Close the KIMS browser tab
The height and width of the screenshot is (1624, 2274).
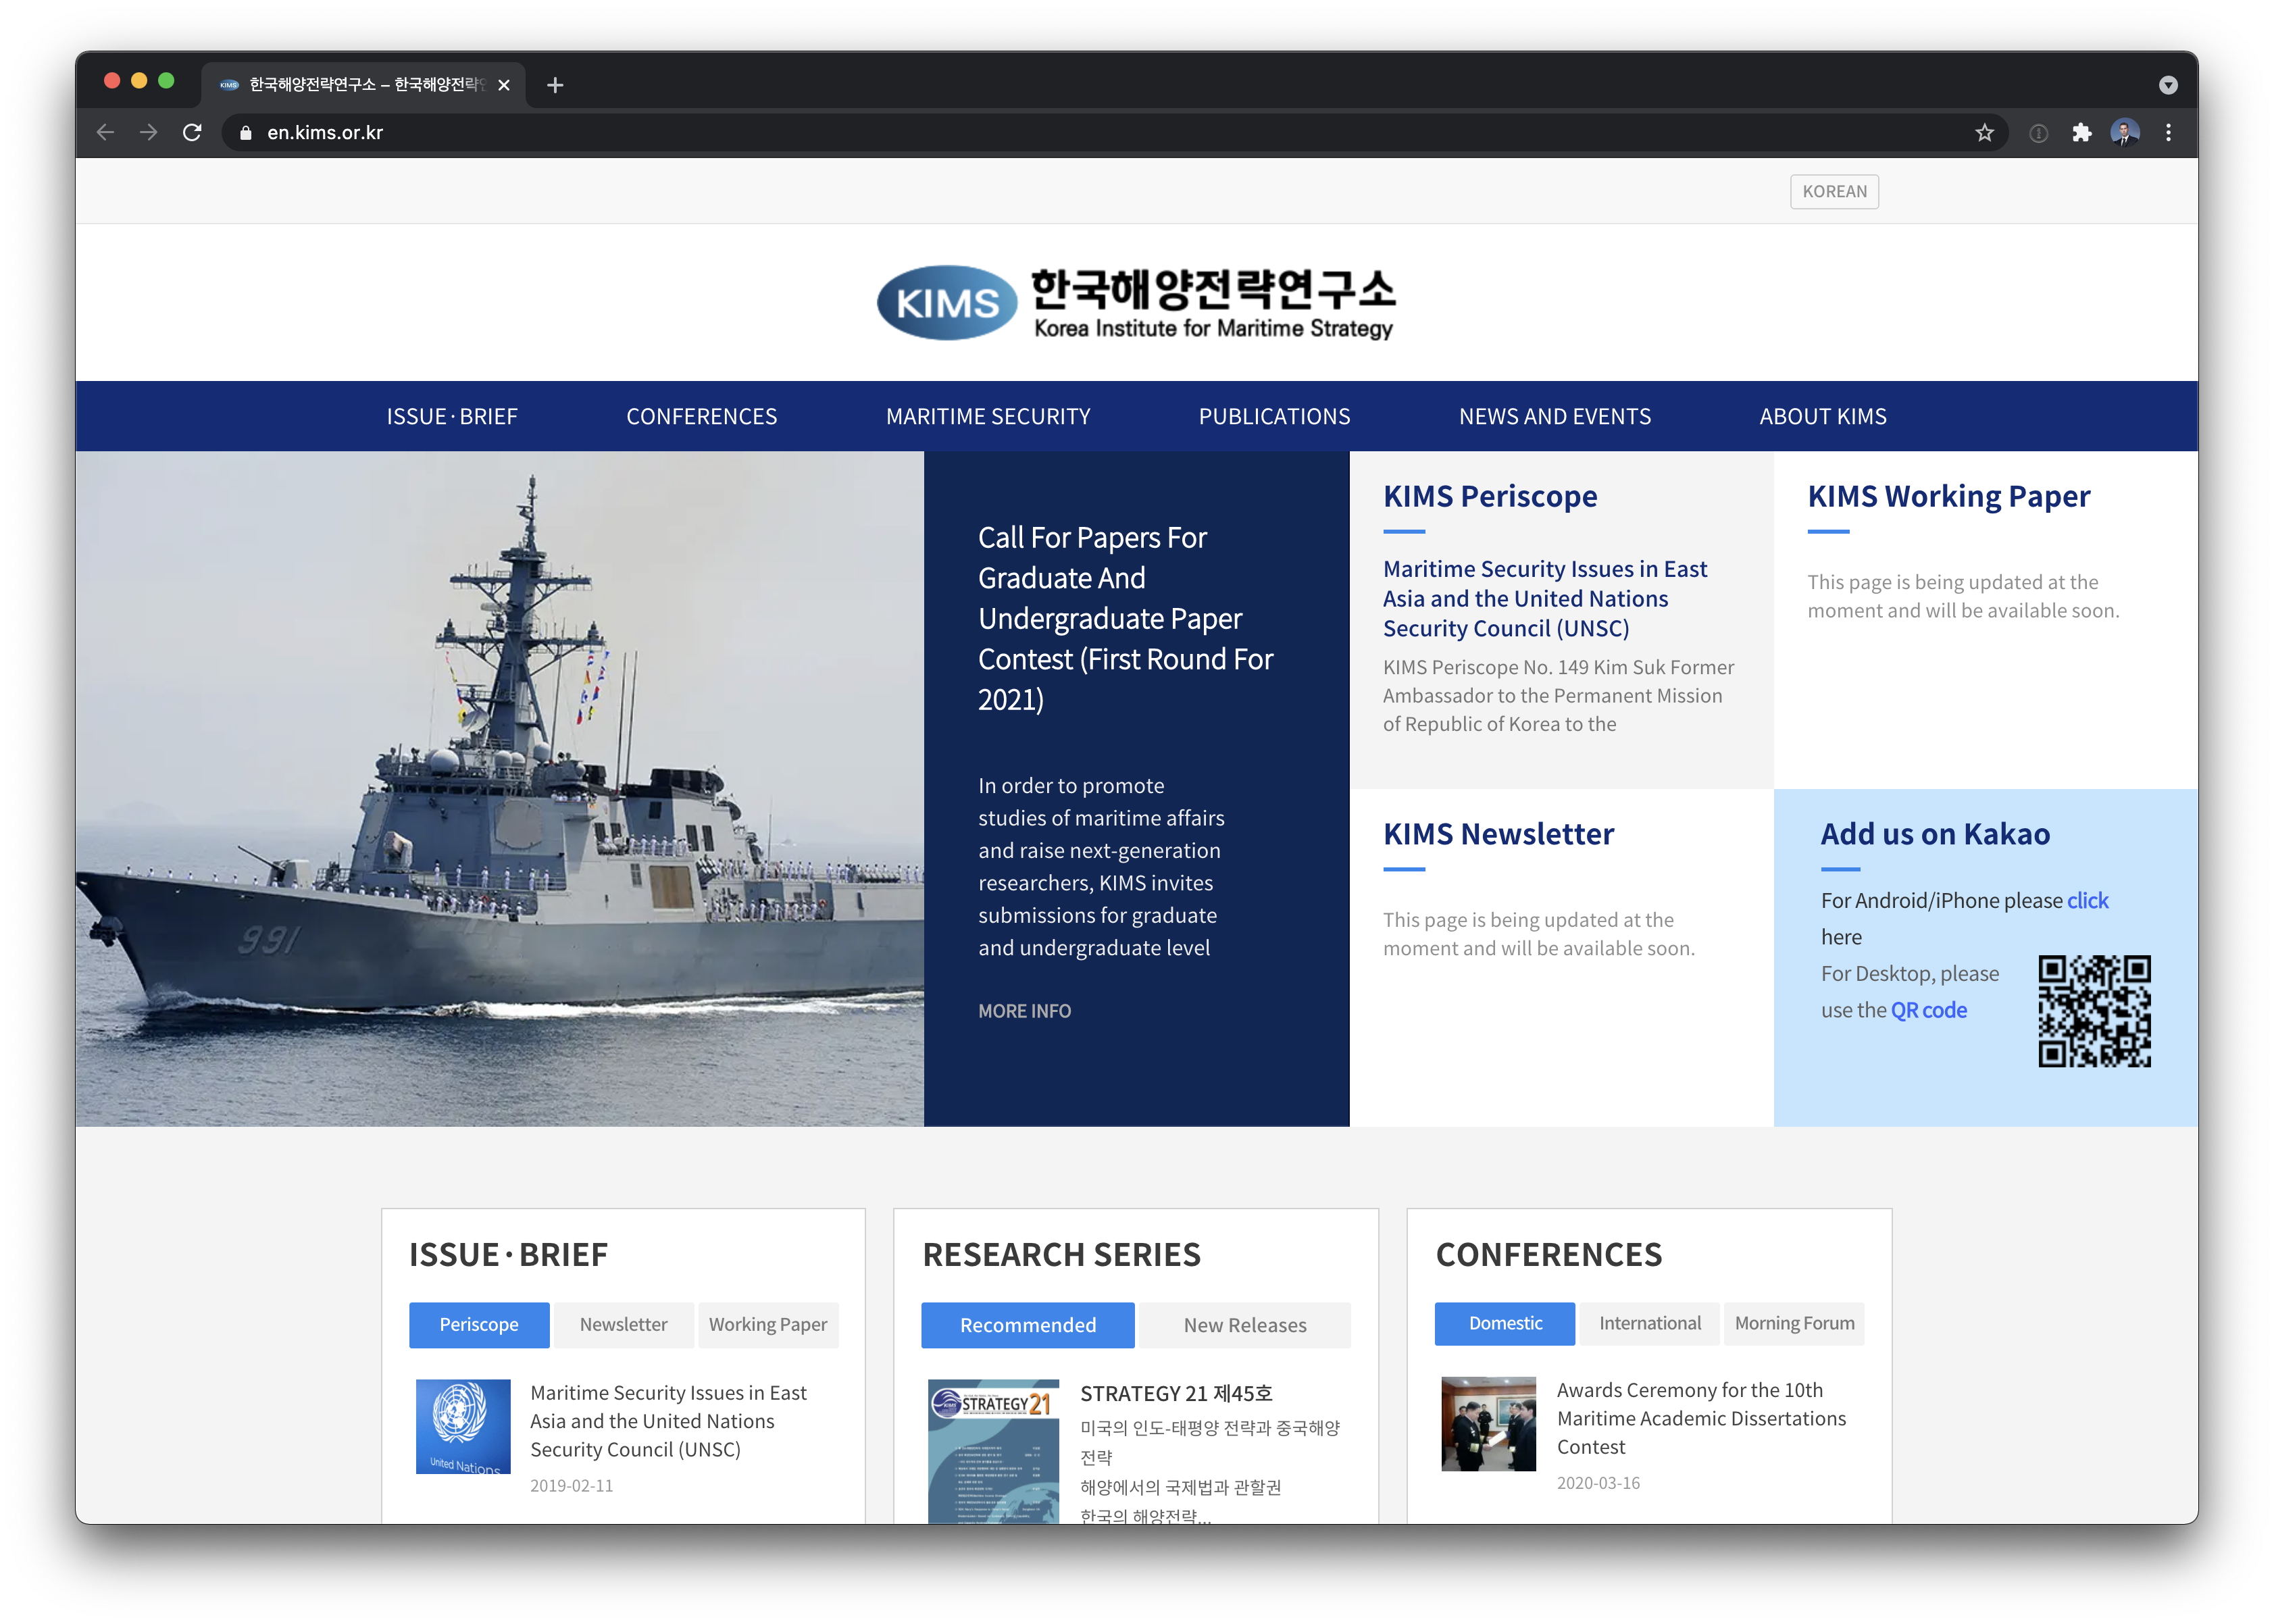504,86
